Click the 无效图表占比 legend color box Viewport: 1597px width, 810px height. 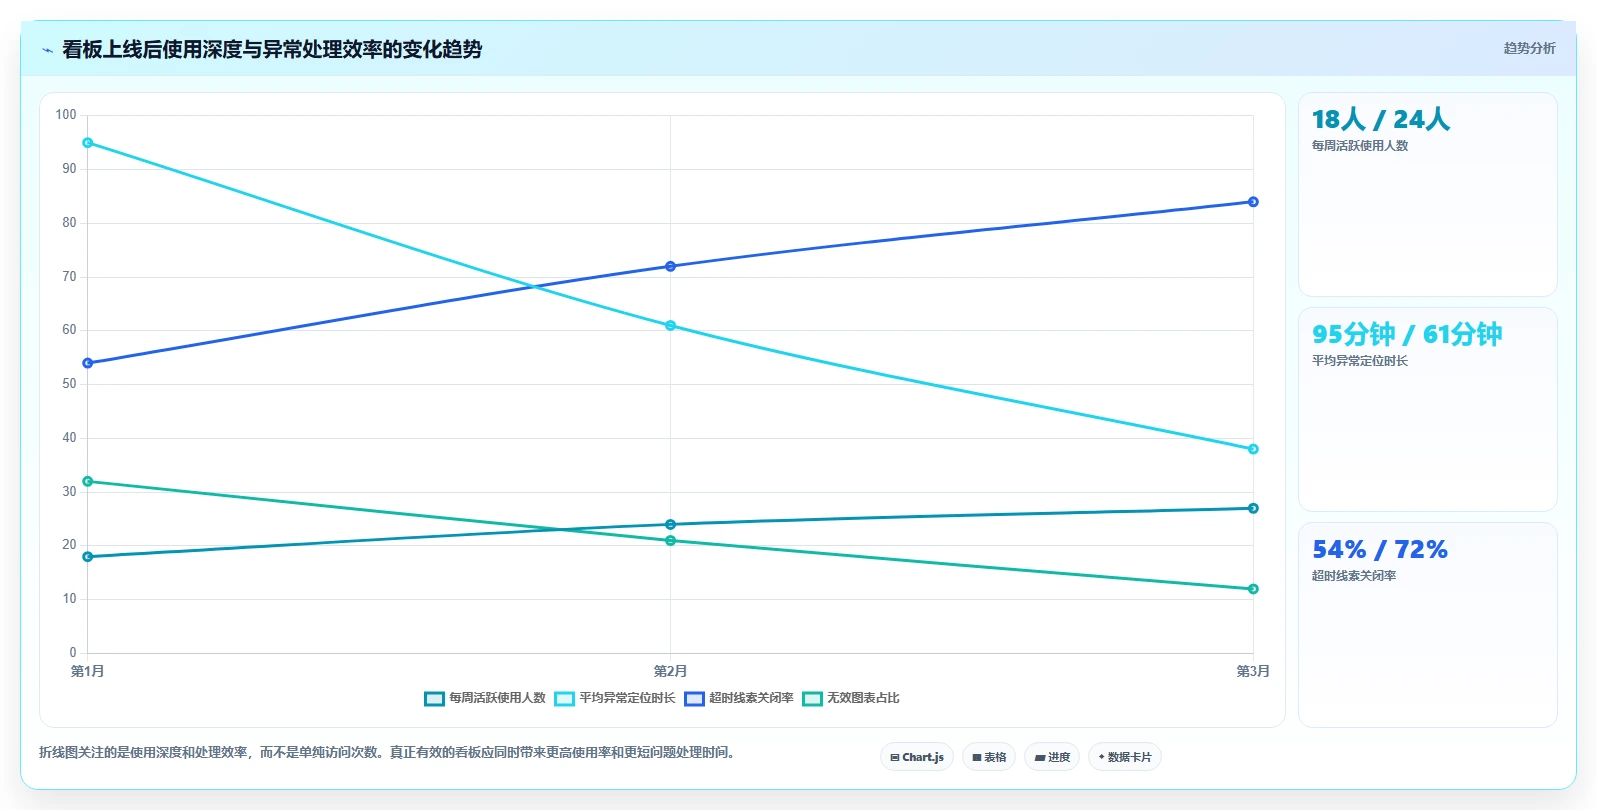pos(812,699)
